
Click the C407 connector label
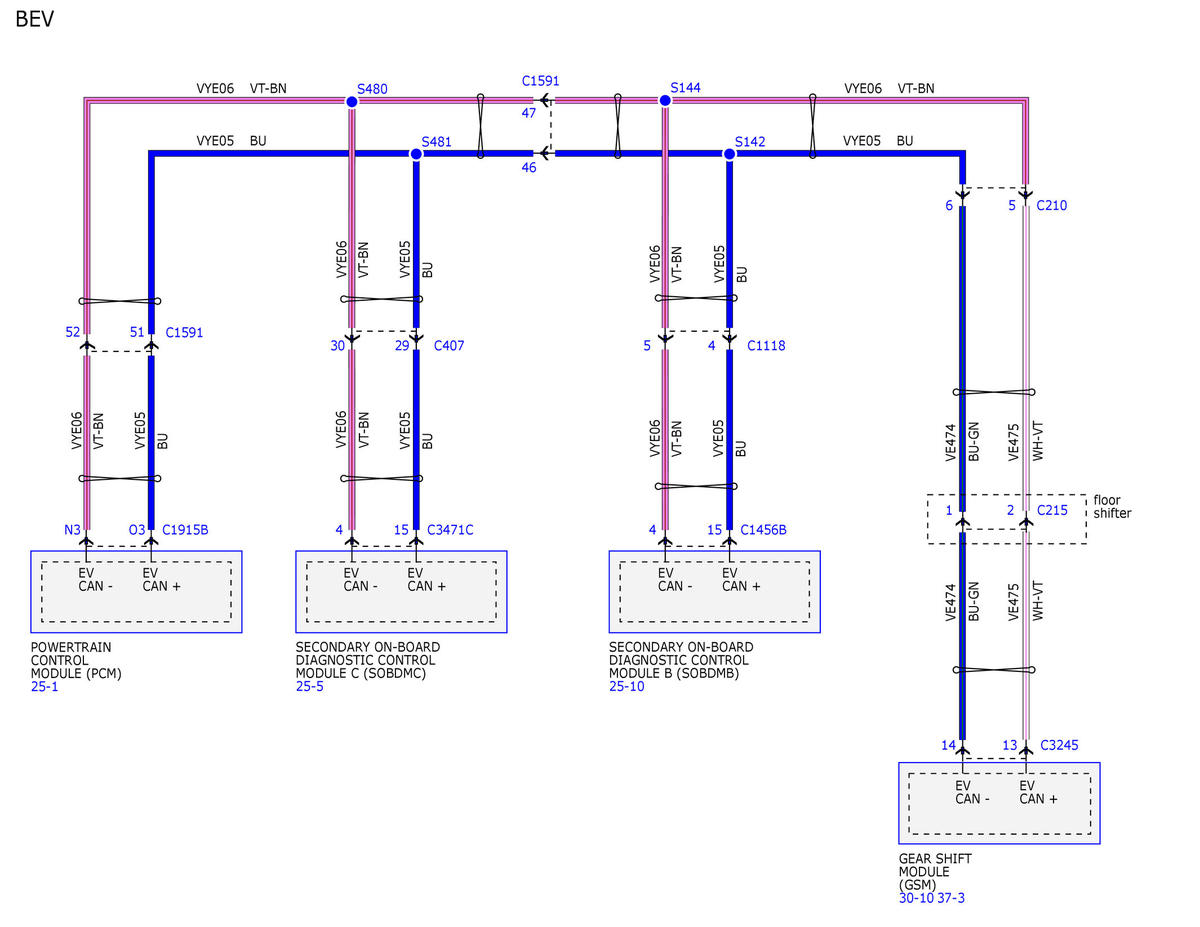tap(449, 346)
